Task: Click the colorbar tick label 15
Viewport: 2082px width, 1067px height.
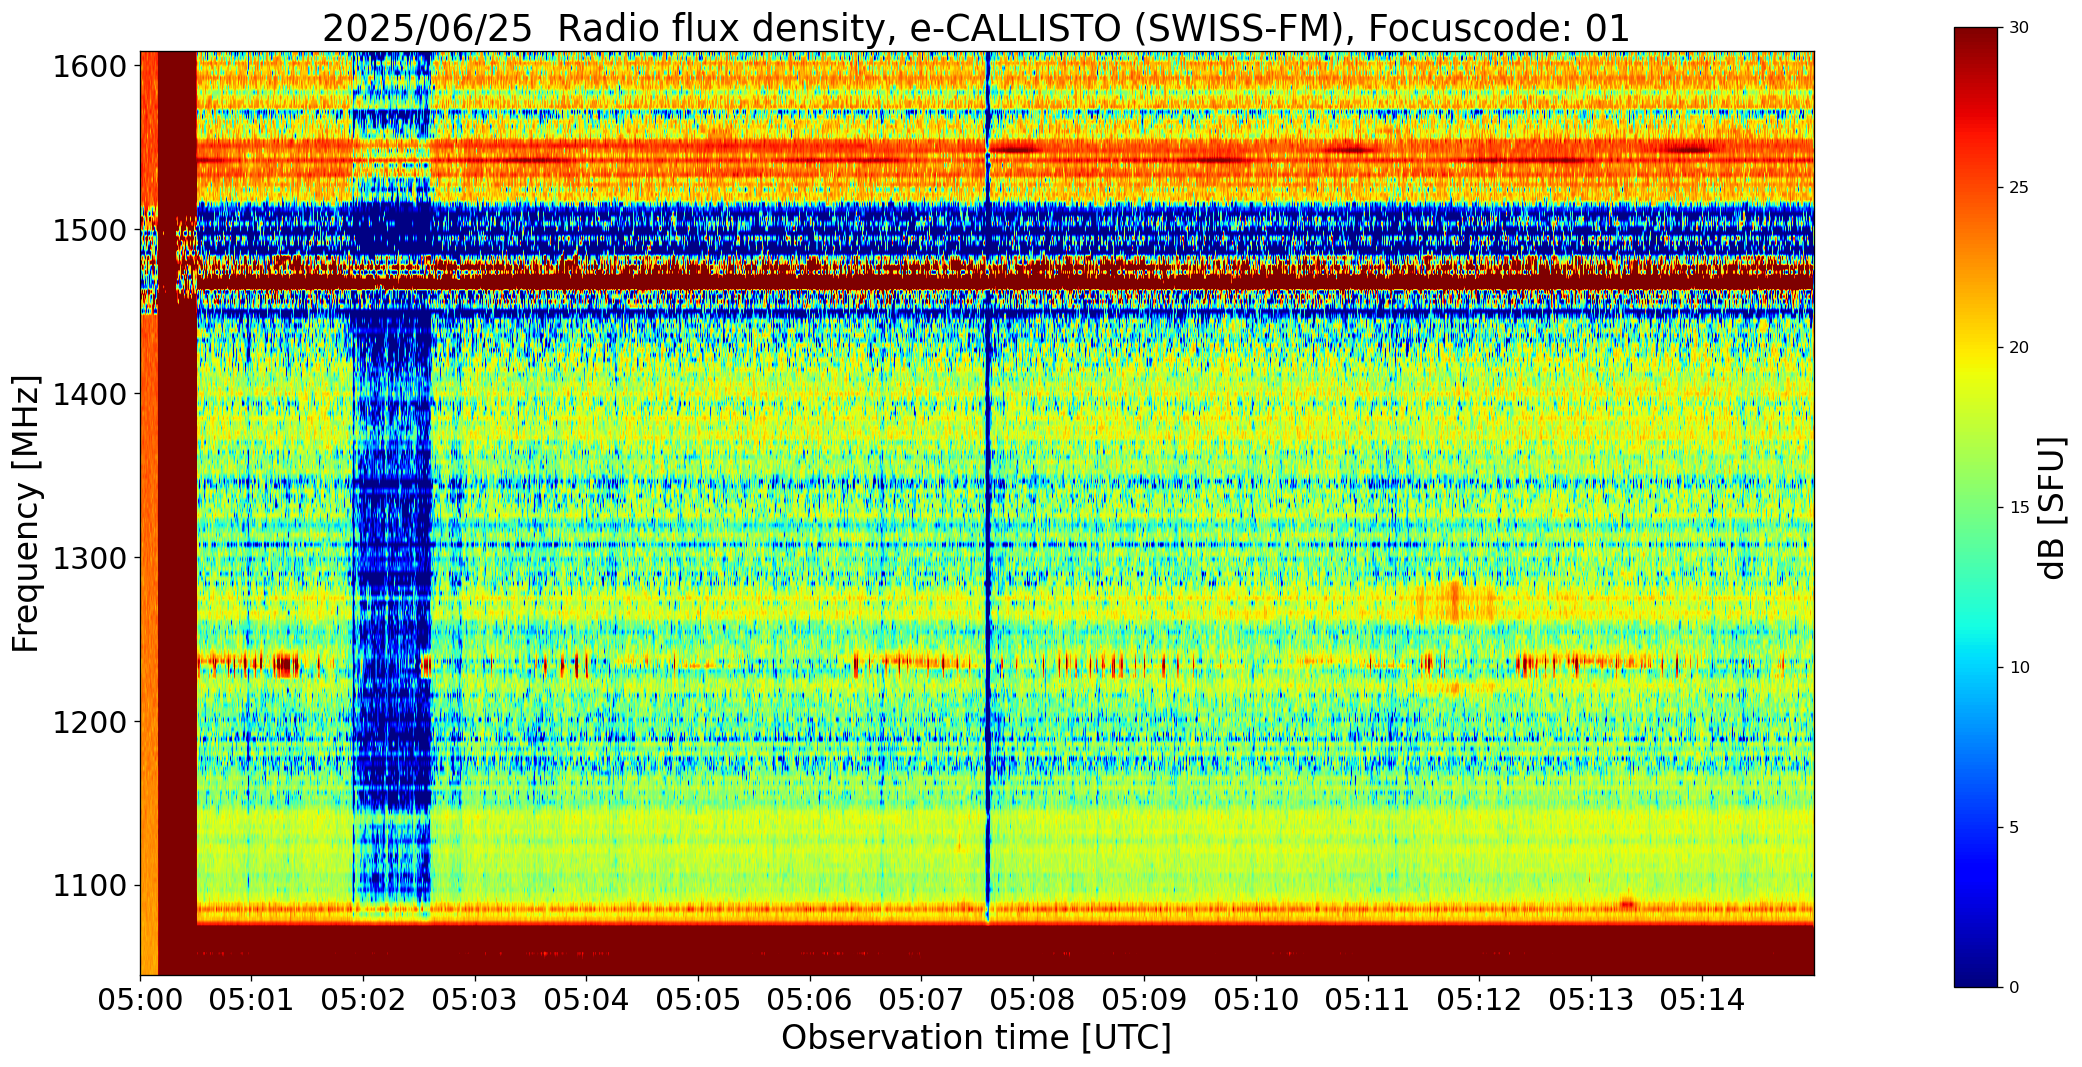Action: point(2019,508)
